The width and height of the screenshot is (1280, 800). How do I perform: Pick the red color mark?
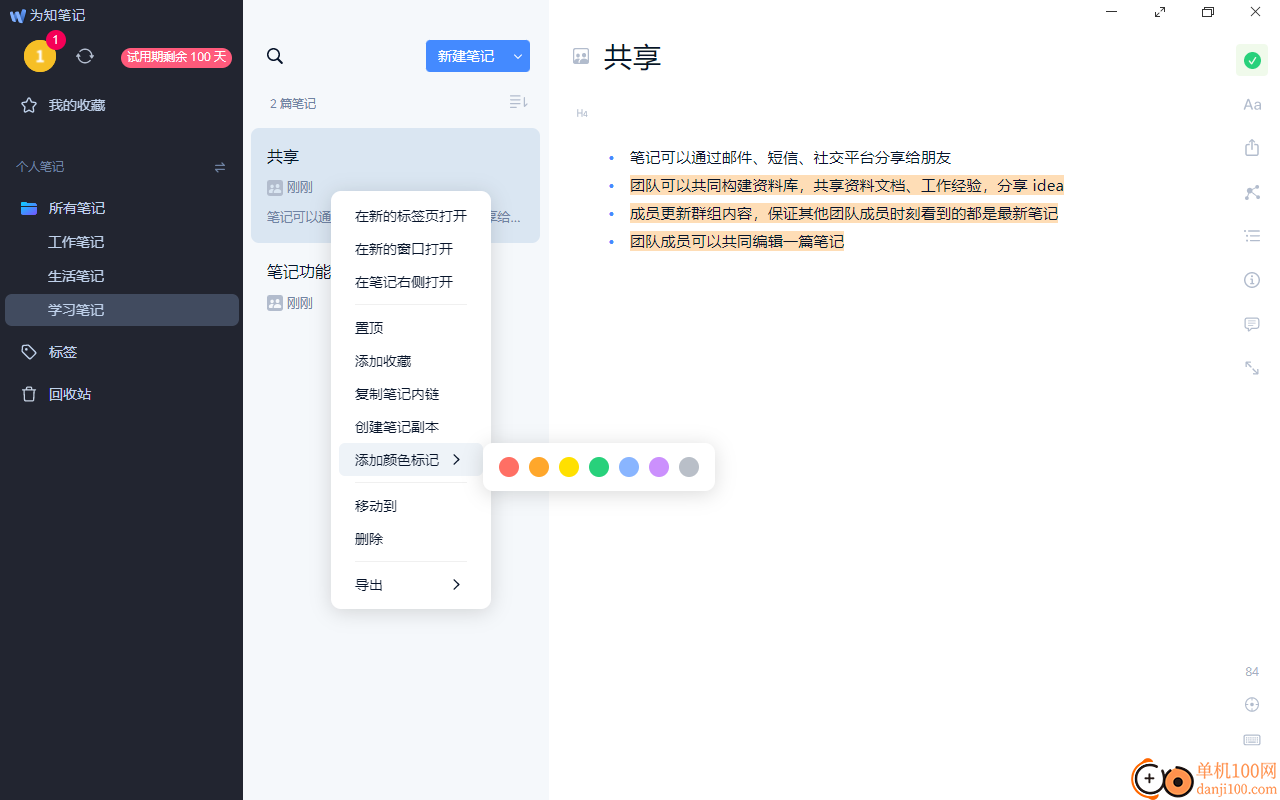click(x=509, y=467)
